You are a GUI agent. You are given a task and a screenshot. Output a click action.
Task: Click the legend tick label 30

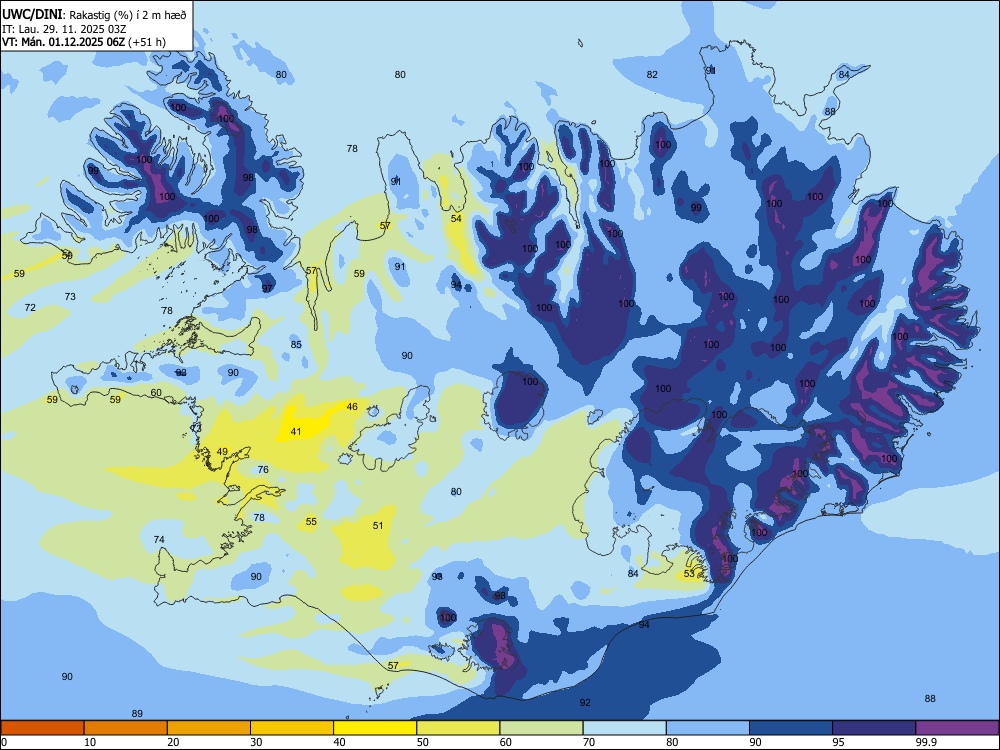tap(256, 742)
